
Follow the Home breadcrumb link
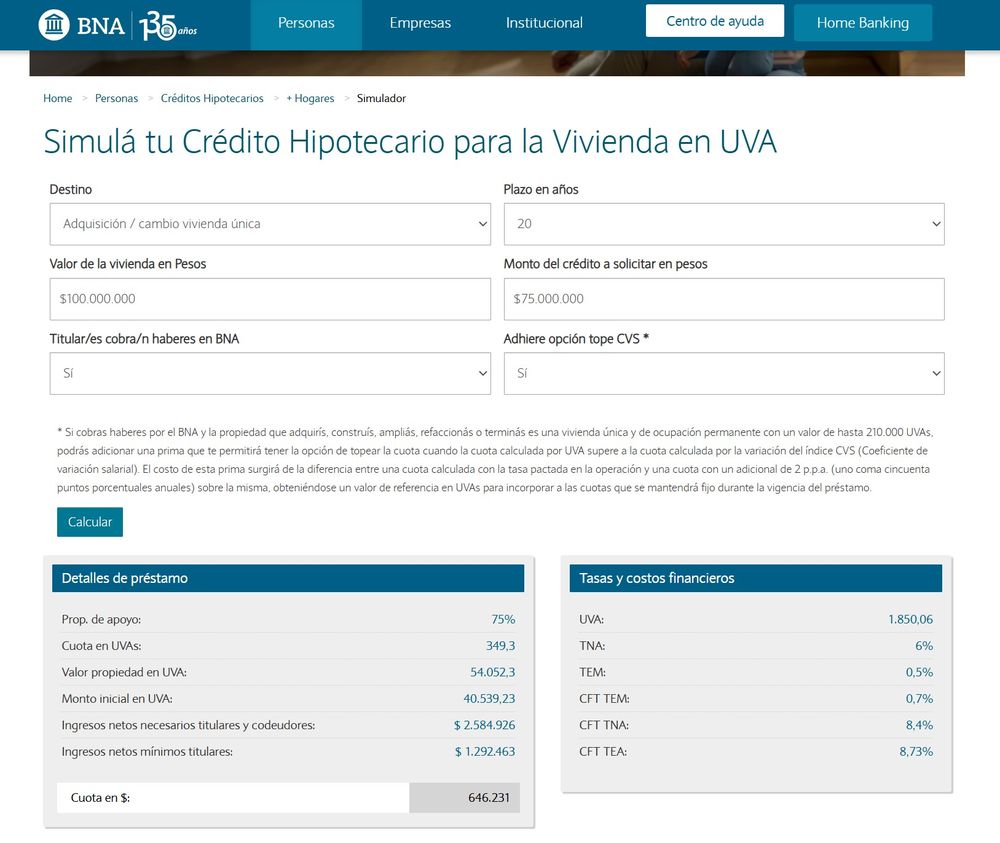tap(57, 98)
